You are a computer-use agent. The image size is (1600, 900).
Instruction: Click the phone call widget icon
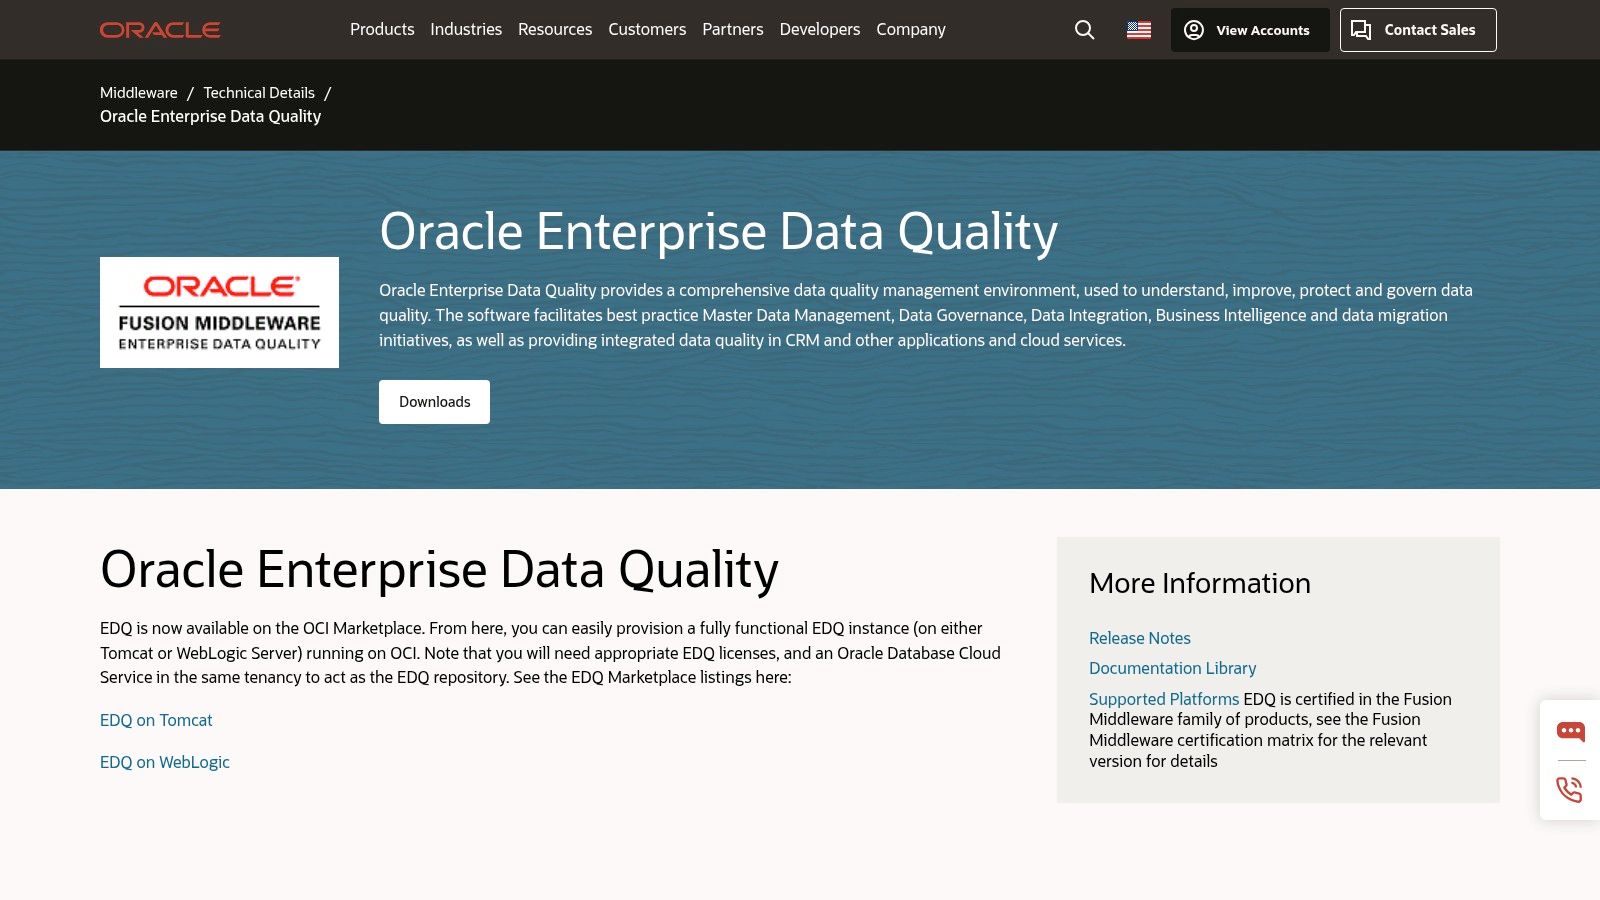1570,789
